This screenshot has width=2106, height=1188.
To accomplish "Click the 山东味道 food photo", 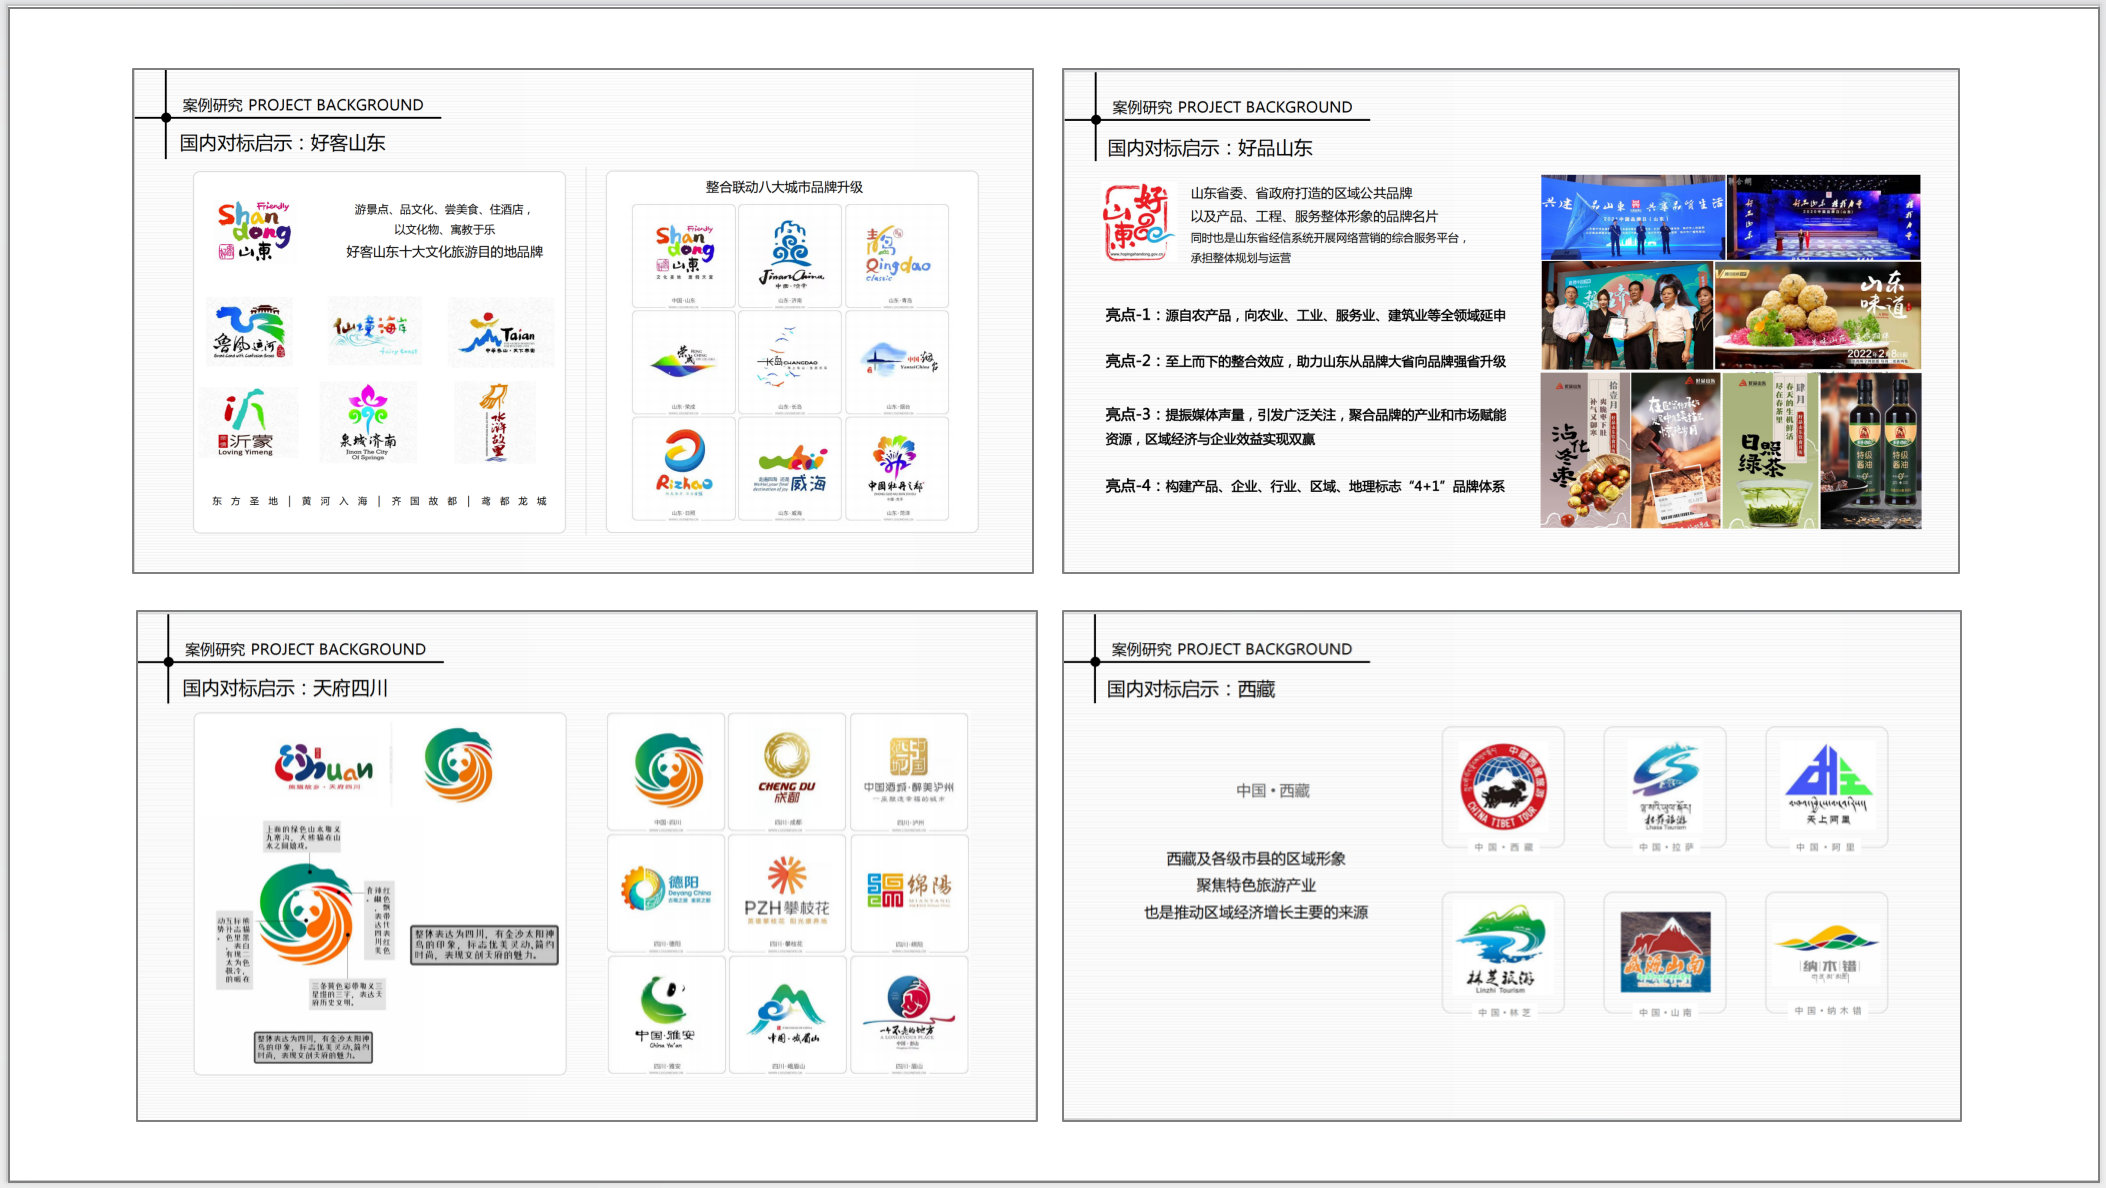I will point(1817,316).
